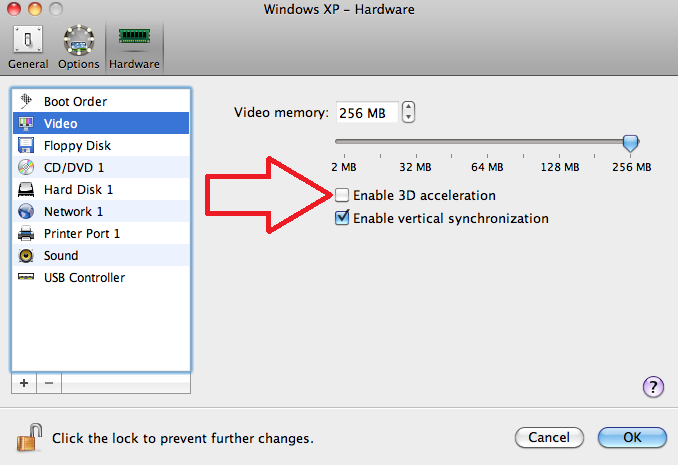This screenshot has height=465, width=678.
Task: Open help with the question mark button
Action: tap(653, 386)
